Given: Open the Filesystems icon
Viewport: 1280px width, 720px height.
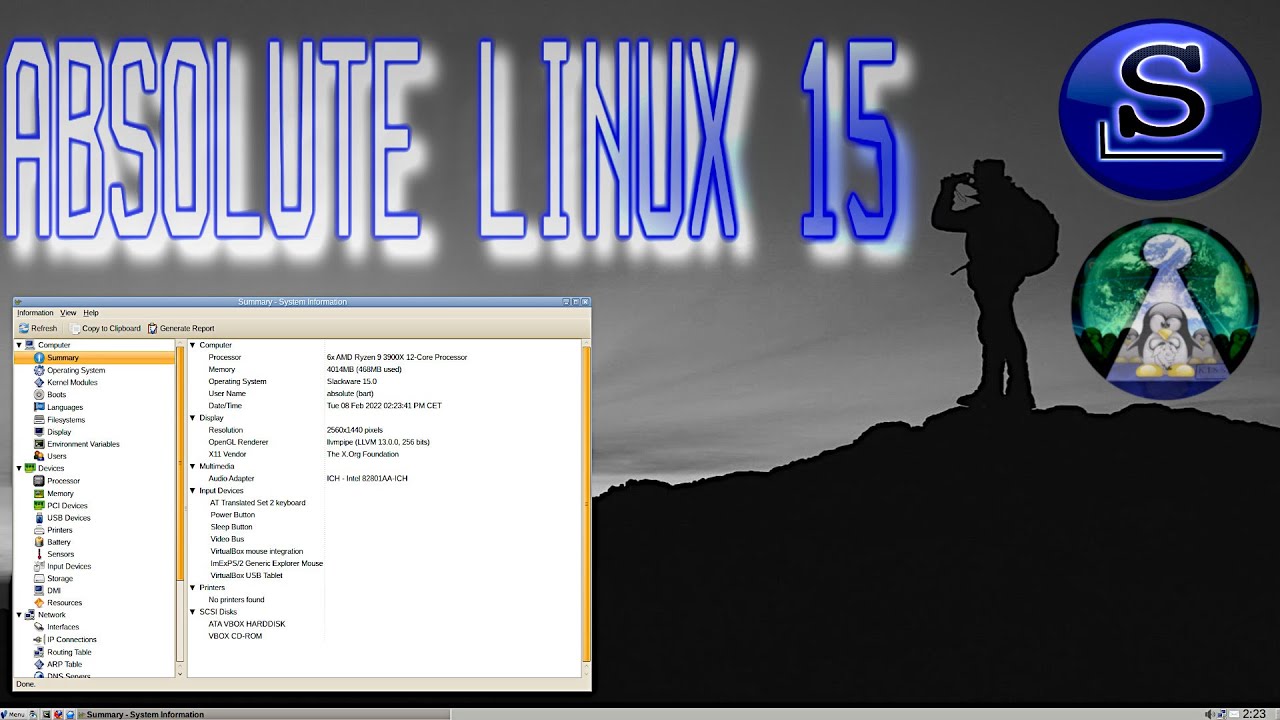Looking at the screenshot, I should coord(39,420).
